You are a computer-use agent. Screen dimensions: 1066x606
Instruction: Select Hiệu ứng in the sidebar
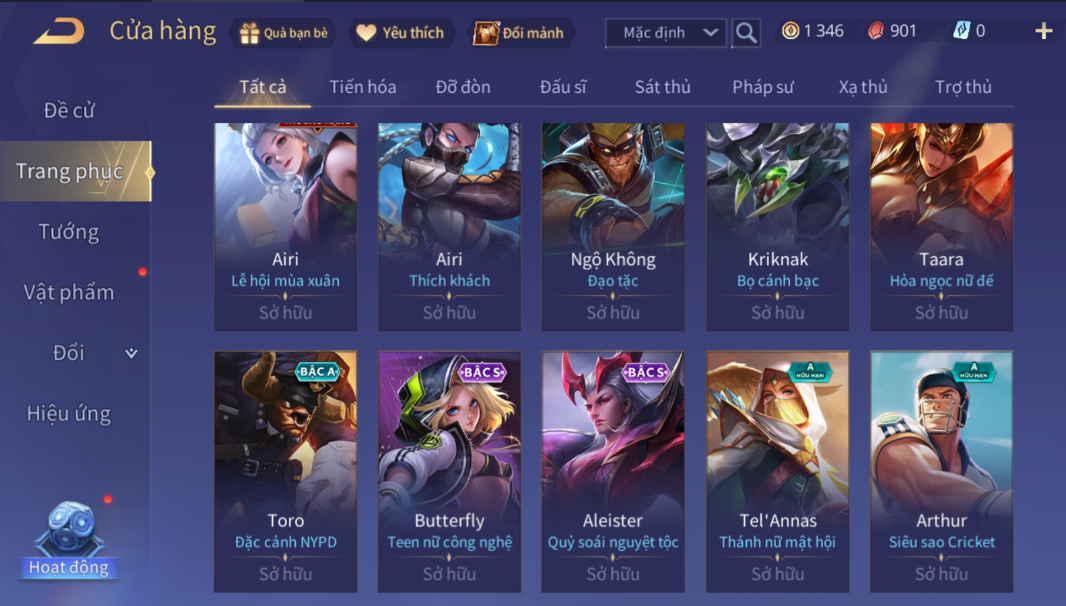[69, 414]
